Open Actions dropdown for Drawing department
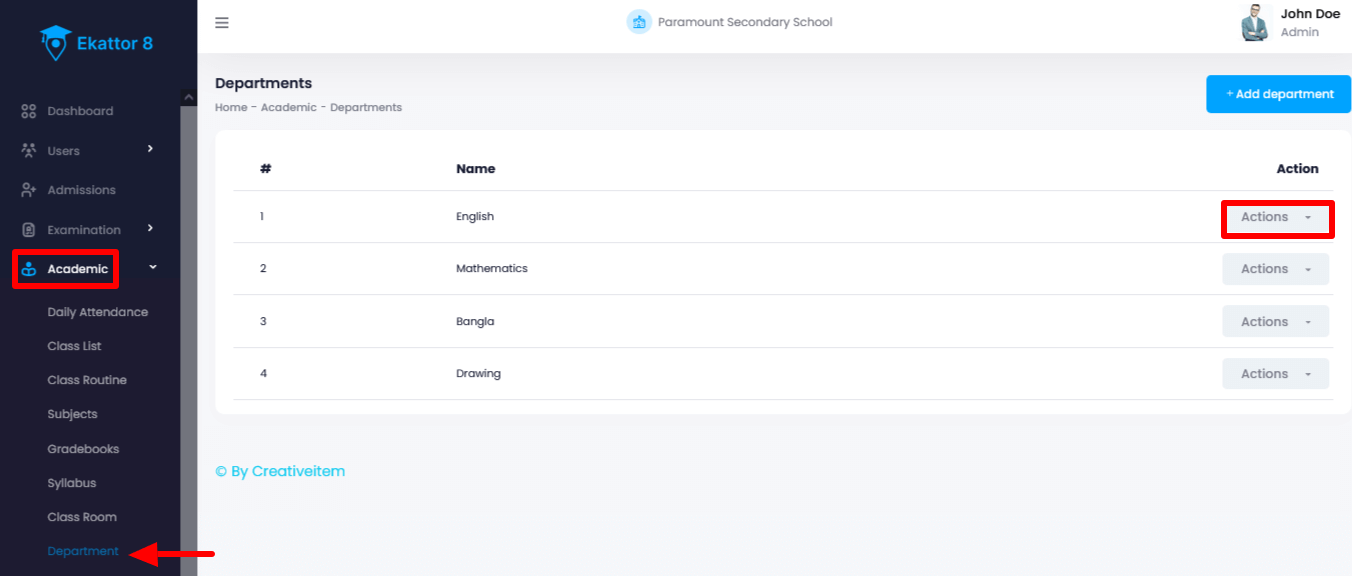This screenshot has height=576, width=1352. pyautogui.click(x=1275, y=374)
